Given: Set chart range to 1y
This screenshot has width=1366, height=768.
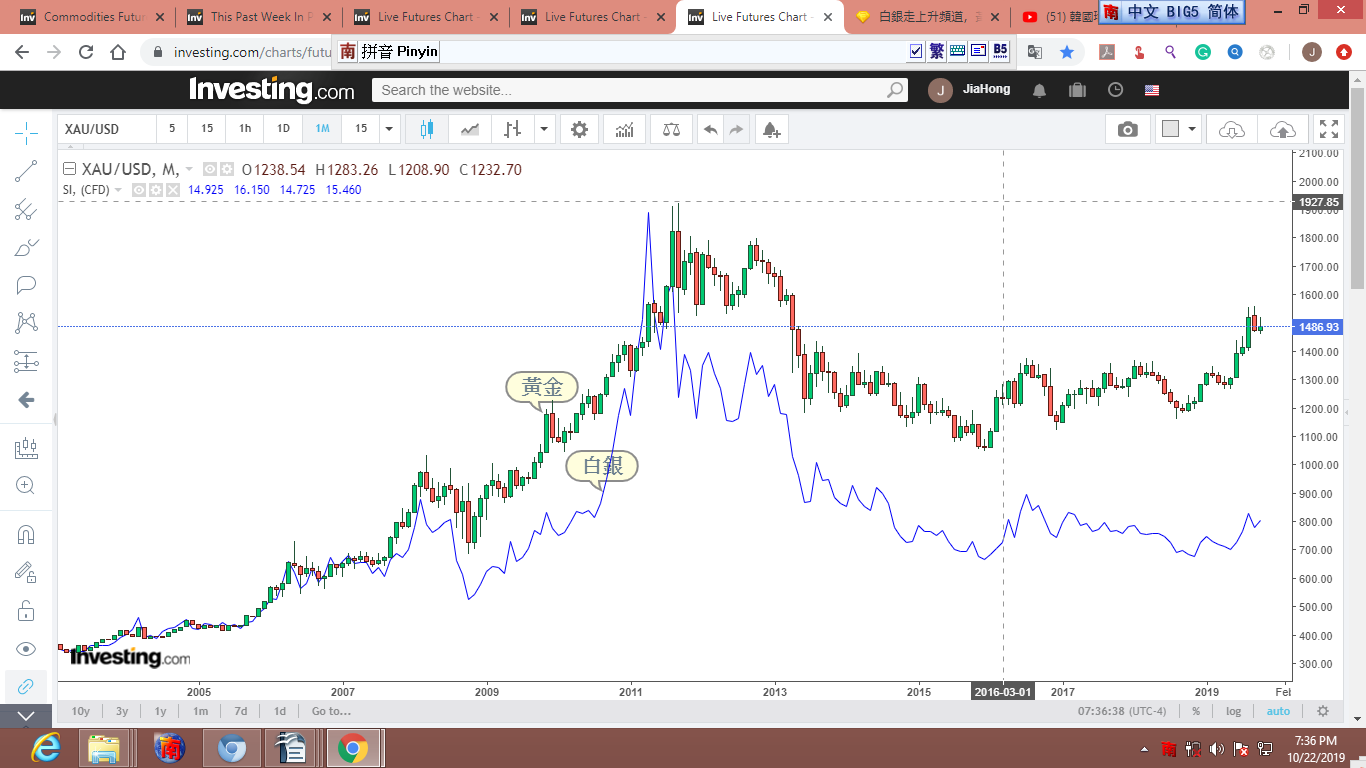Looking at the screenshot, I should (160, 712).
